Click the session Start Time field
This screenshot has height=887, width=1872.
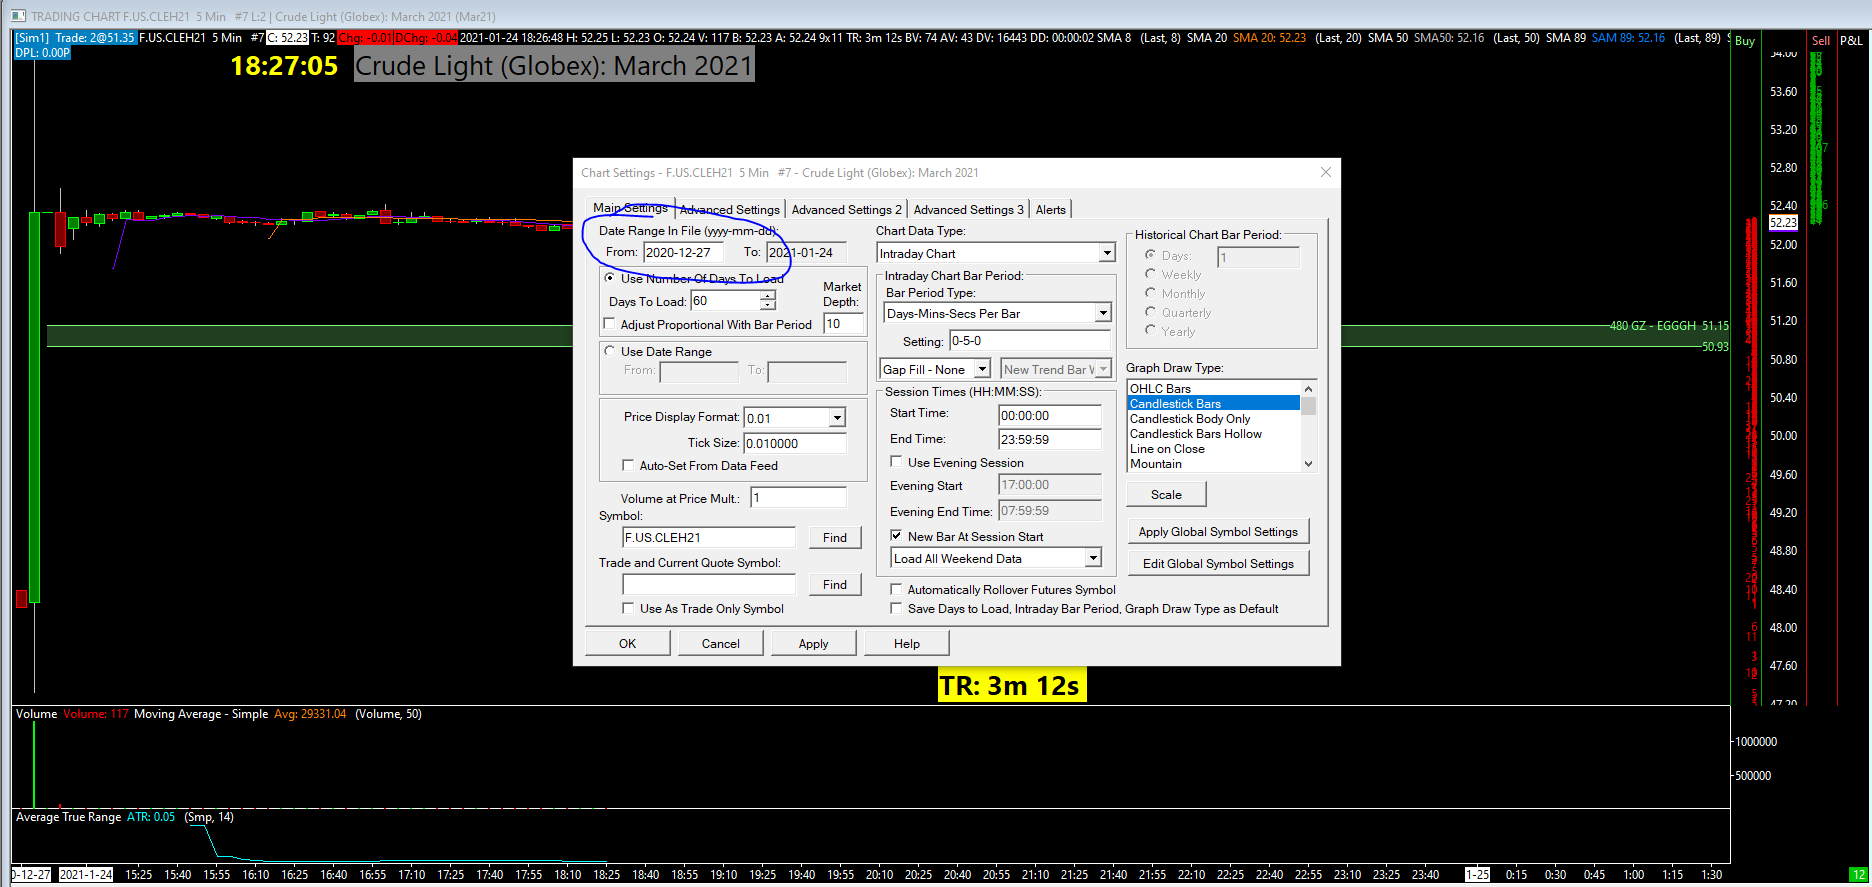pyautogui.click(x=1050, y=415)
